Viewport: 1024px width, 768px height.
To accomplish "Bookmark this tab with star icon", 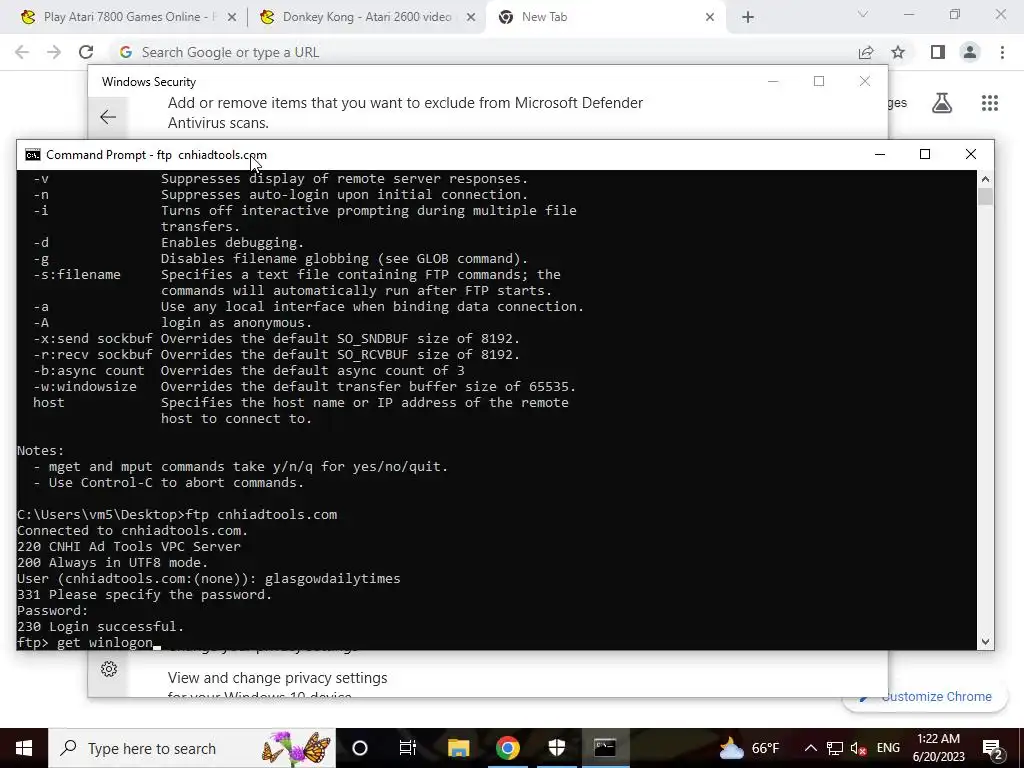I will [899, 52].
